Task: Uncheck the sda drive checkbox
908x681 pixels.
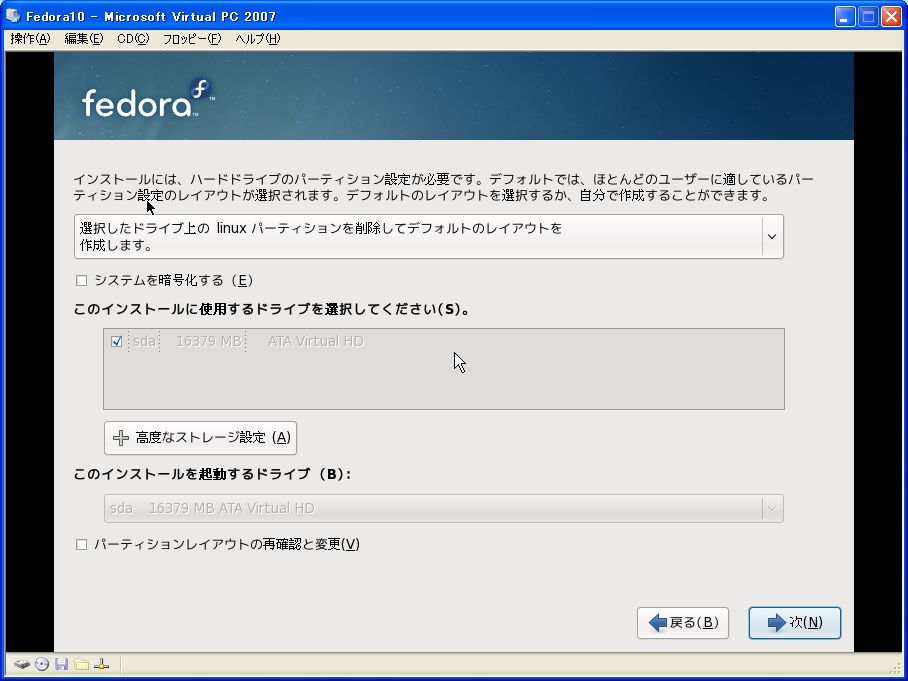Action: 116,342
